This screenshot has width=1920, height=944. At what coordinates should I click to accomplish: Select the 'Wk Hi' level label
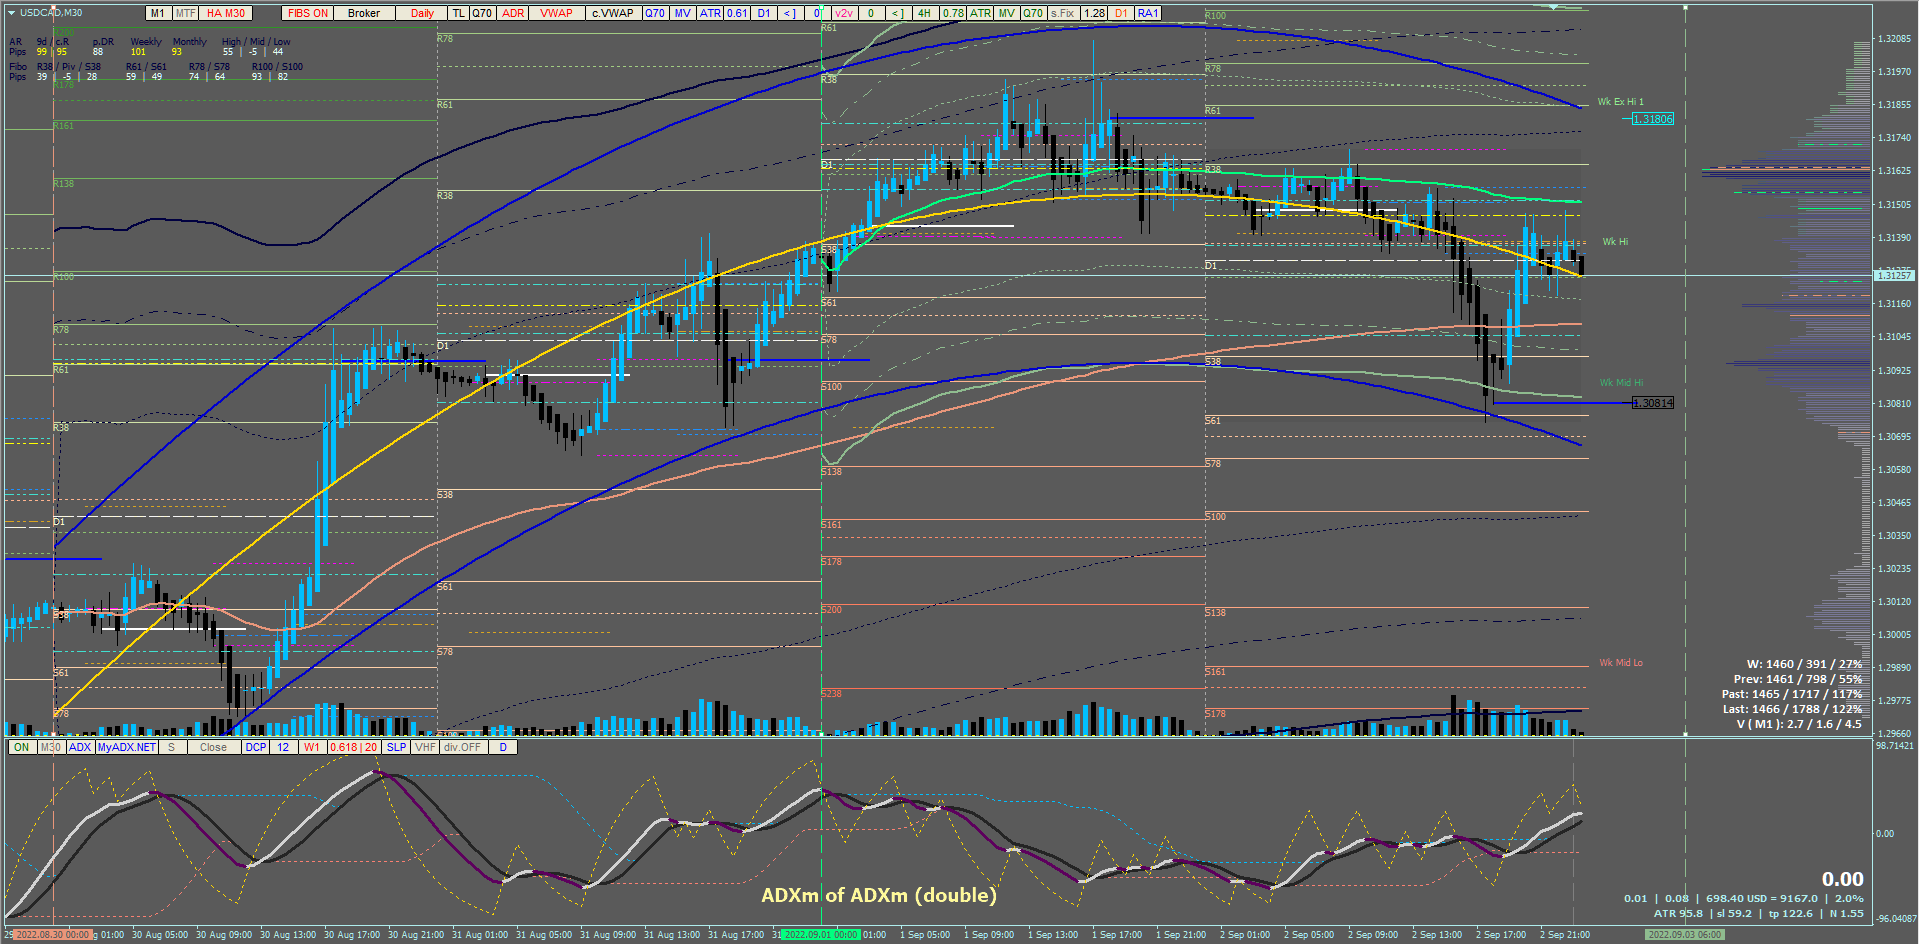(1615, 242)
